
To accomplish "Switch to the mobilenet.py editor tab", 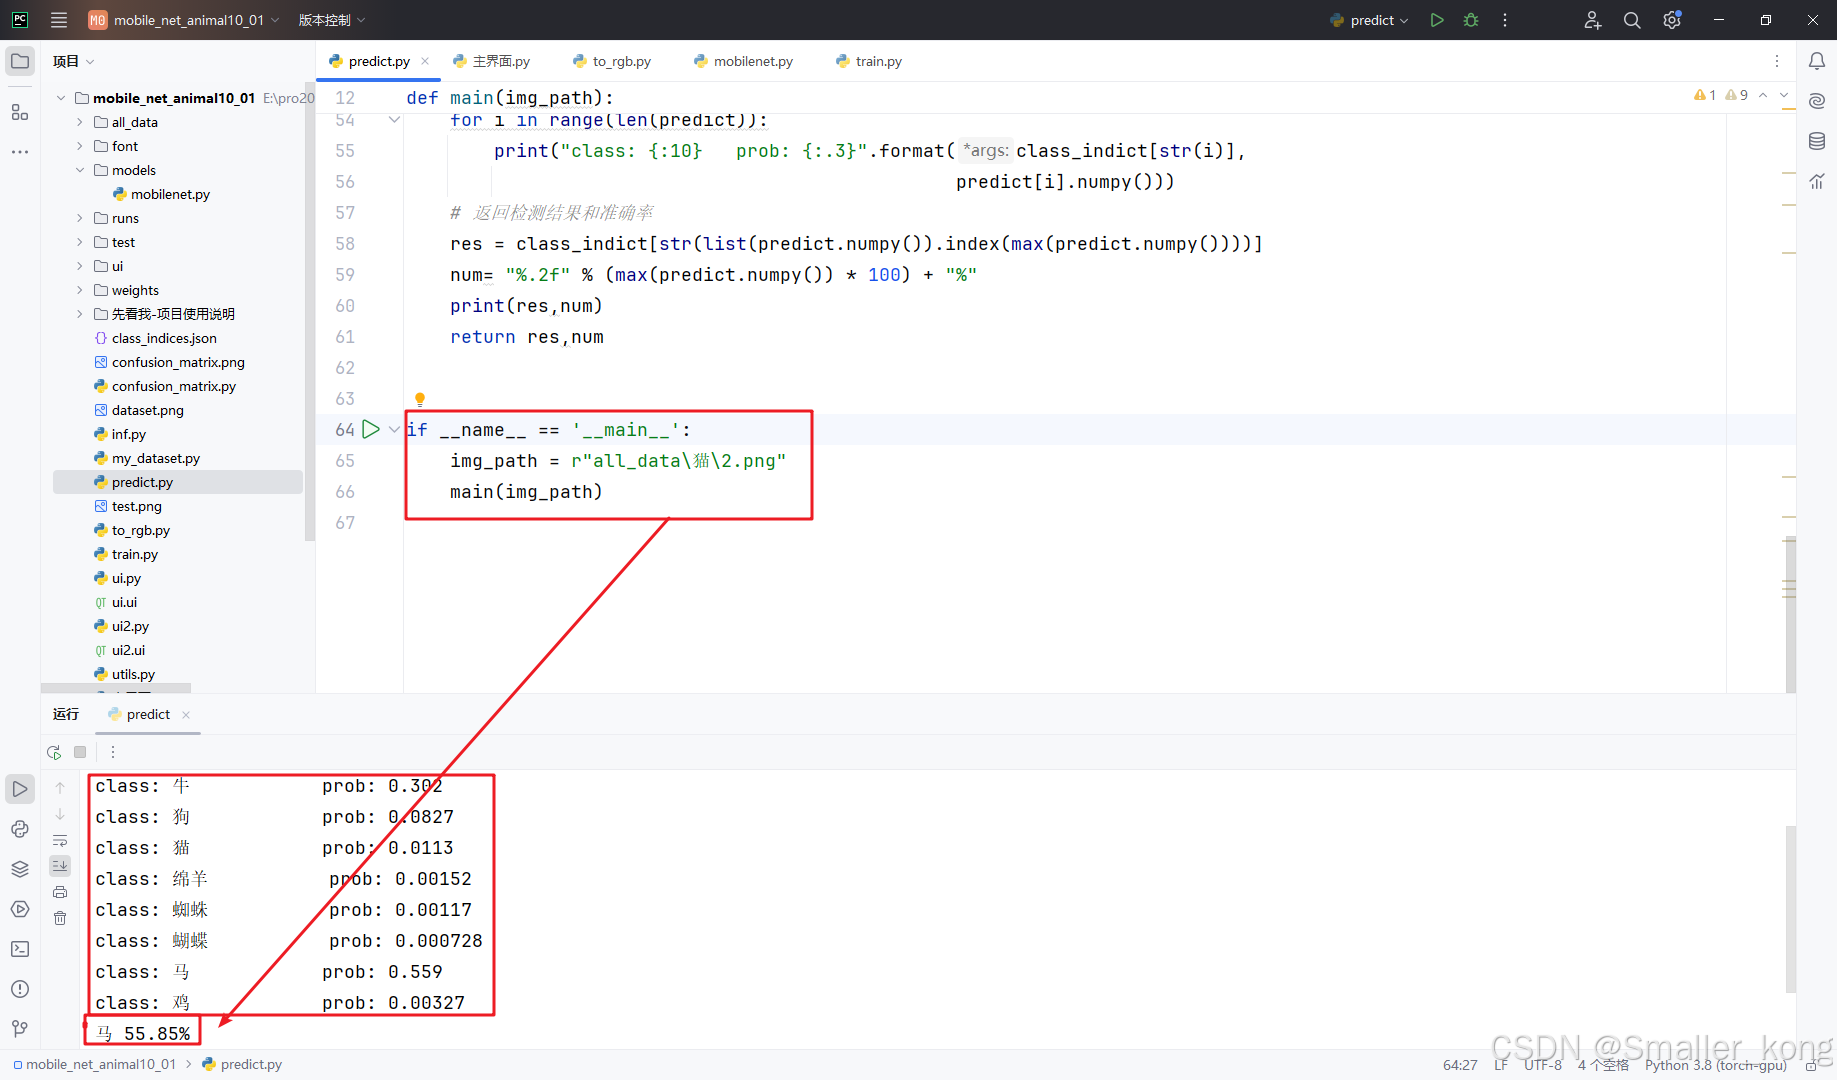I will coord(744,61).
